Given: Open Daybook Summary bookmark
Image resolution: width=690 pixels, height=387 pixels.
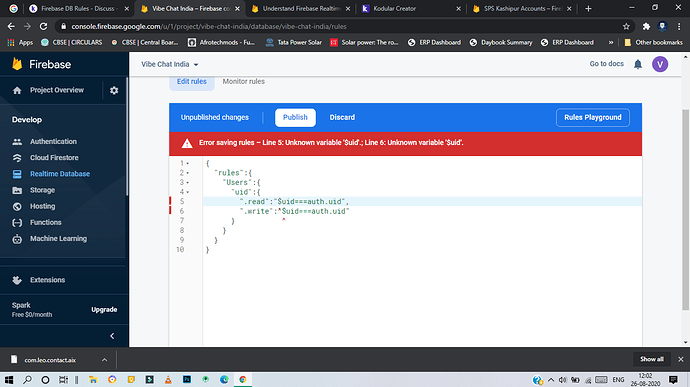Looking at the screenshot, I should point(501,43).
